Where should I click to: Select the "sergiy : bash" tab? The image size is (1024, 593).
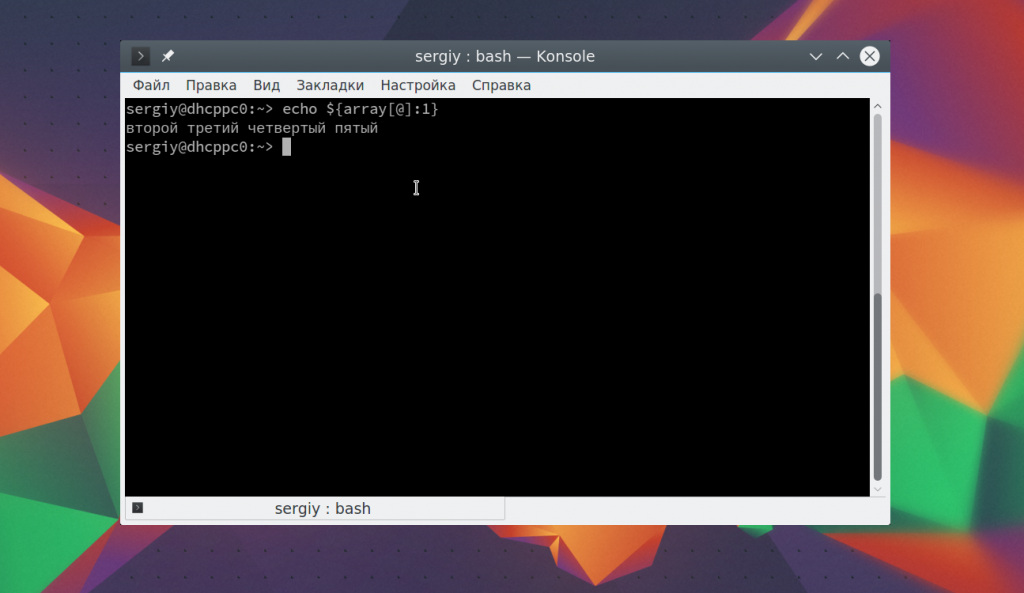322,509
